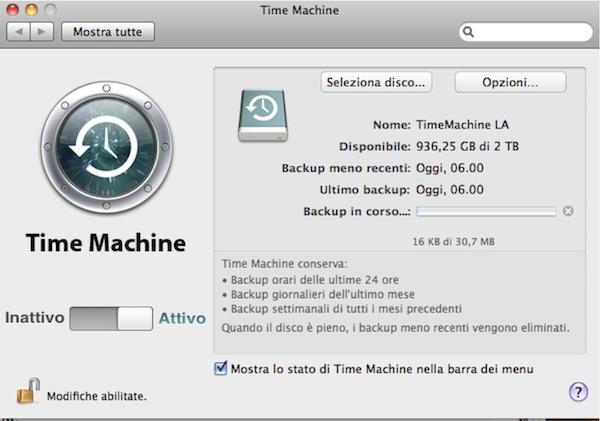
Task: Click Backup orari delle ultime 24 ore
Action: (315, 280)
